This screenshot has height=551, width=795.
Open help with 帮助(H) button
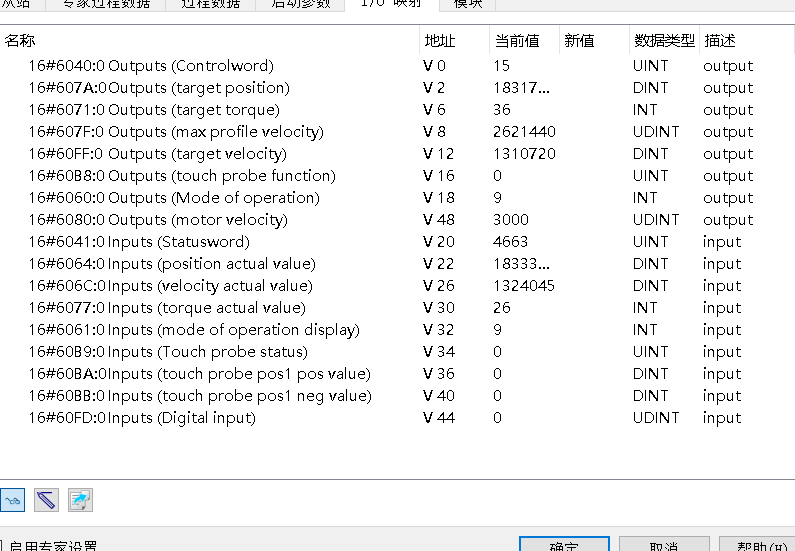[x=757, y=544]
